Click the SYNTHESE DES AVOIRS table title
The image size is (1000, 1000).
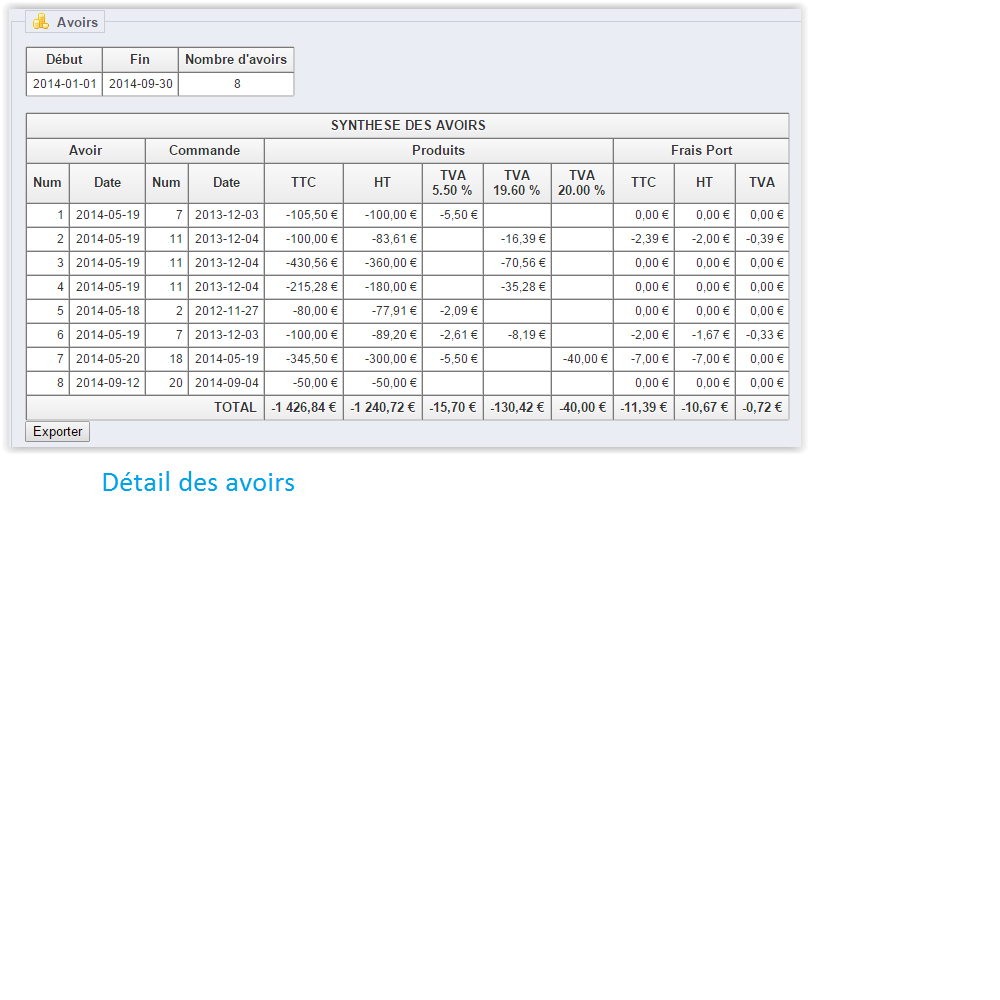[x=408, y=126]
